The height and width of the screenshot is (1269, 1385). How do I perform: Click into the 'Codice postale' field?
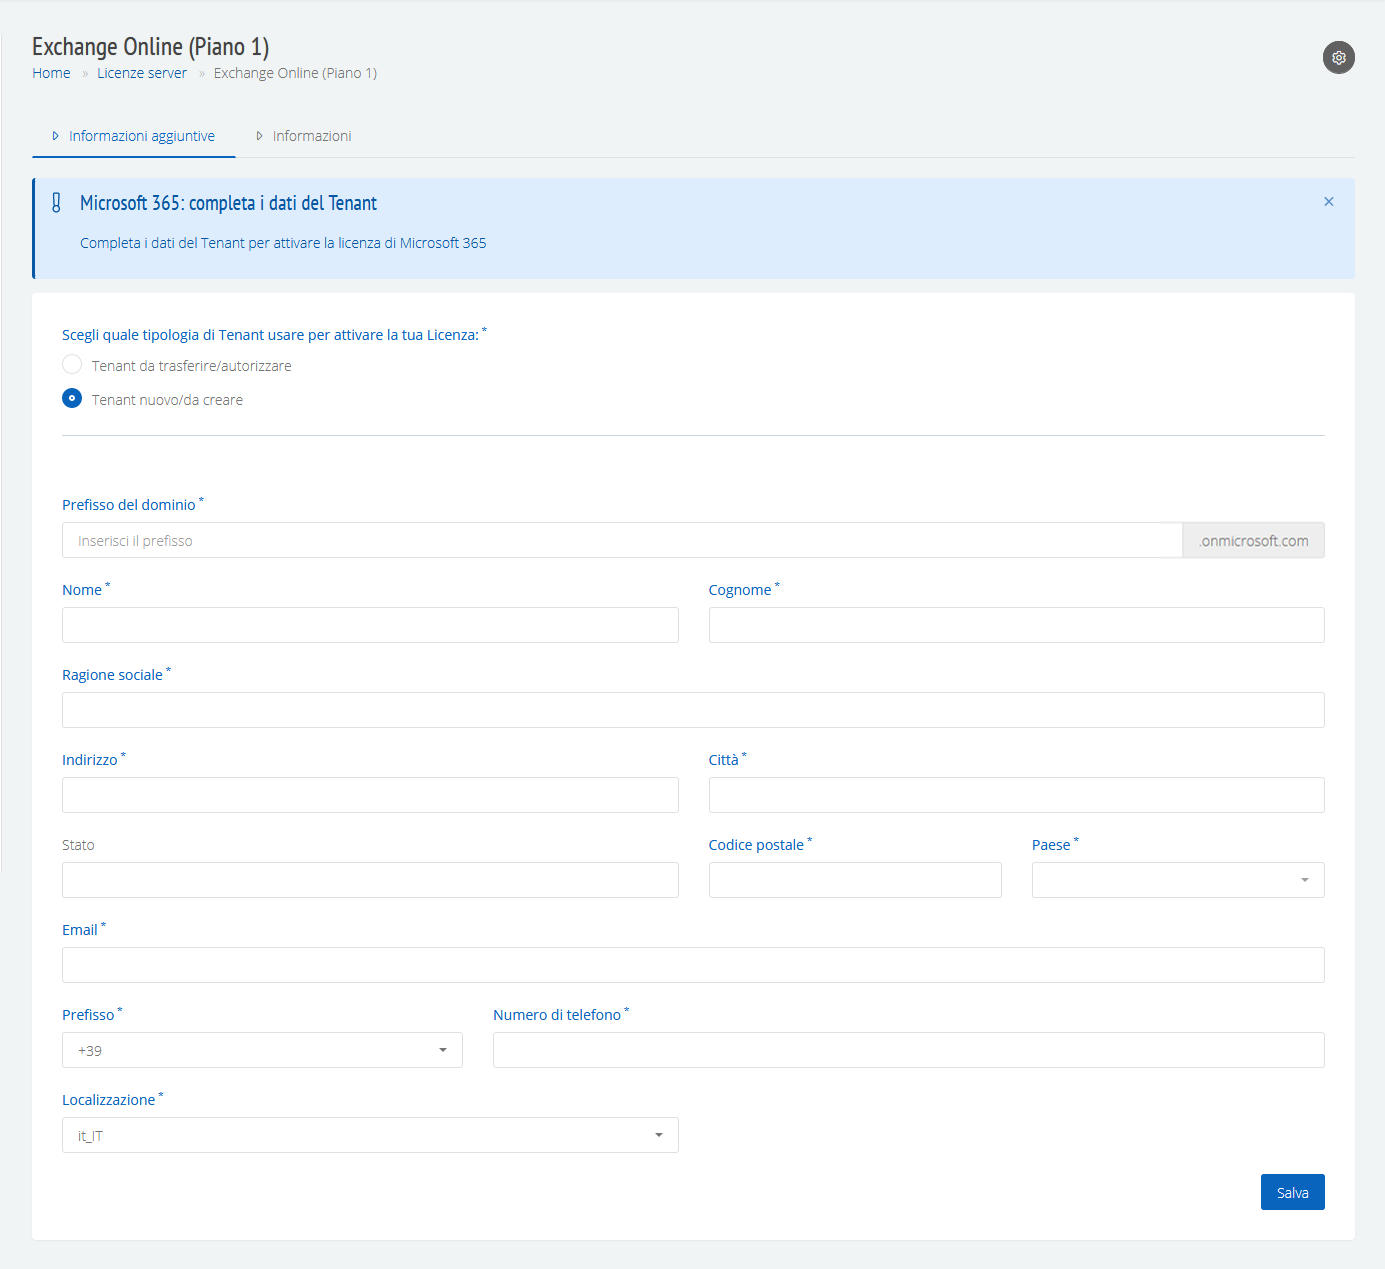[x=855, y=880]
